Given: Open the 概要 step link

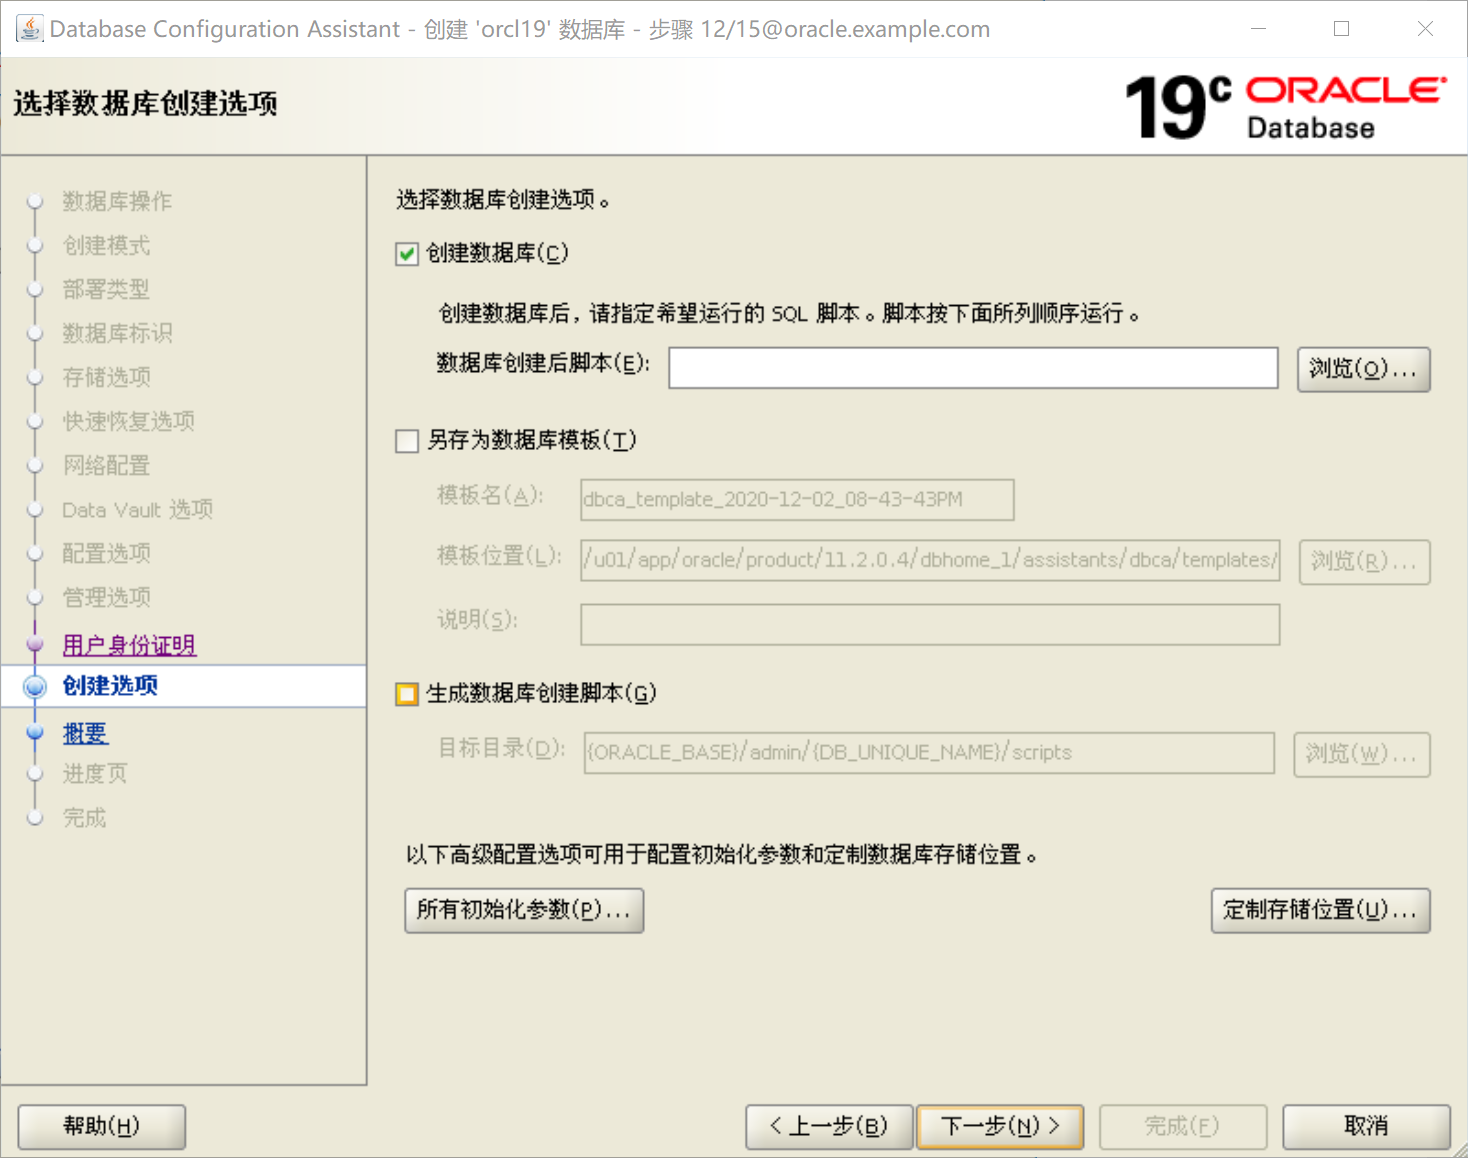Looking at the screenshot, I should click(x=85, y=733).
